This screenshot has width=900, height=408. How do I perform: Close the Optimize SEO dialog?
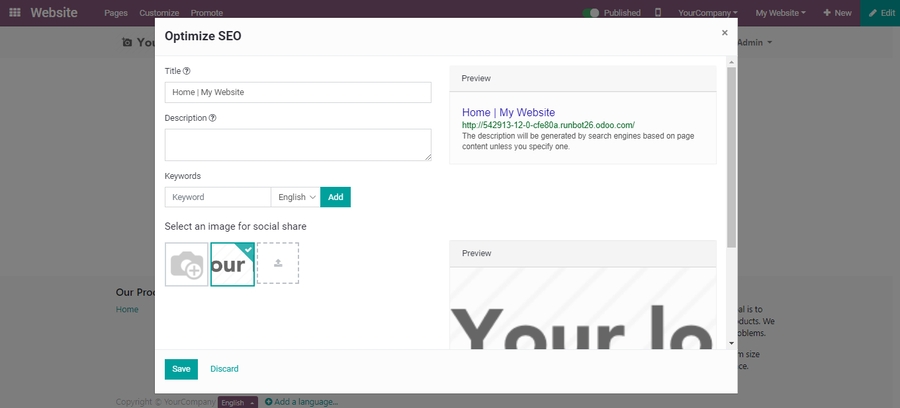[725, 33]
